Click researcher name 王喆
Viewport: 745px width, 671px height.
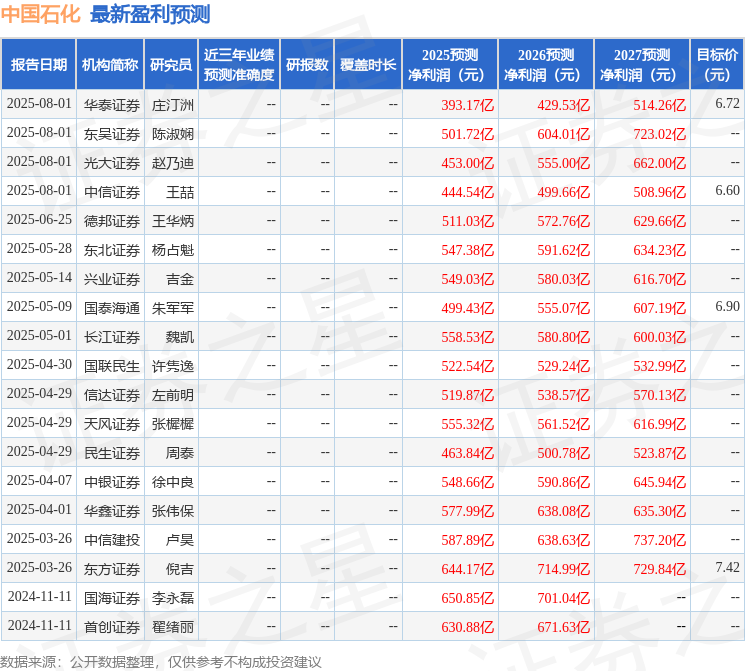(x=180, y=192)
